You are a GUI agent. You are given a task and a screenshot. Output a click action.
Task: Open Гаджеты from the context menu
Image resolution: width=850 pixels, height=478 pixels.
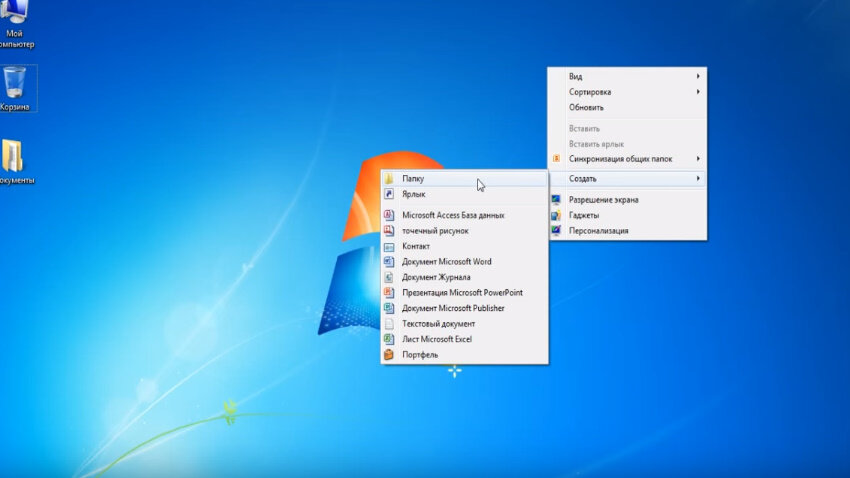click(627, 215)
